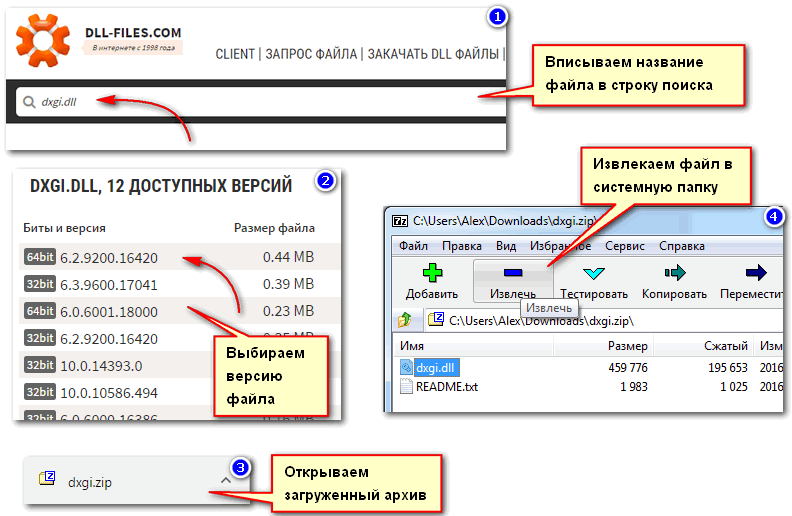Open the ЗАПРОС ФАЙЛА link

click(311, 54)
